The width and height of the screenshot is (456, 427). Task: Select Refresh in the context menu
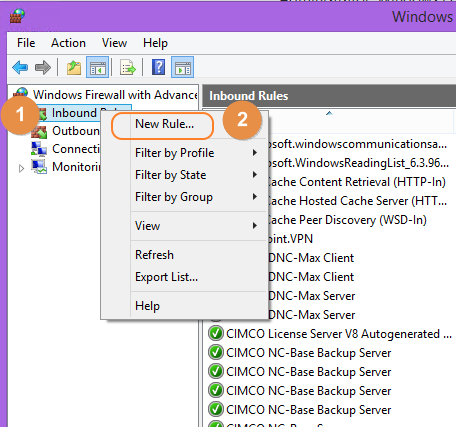pos(154,255)
